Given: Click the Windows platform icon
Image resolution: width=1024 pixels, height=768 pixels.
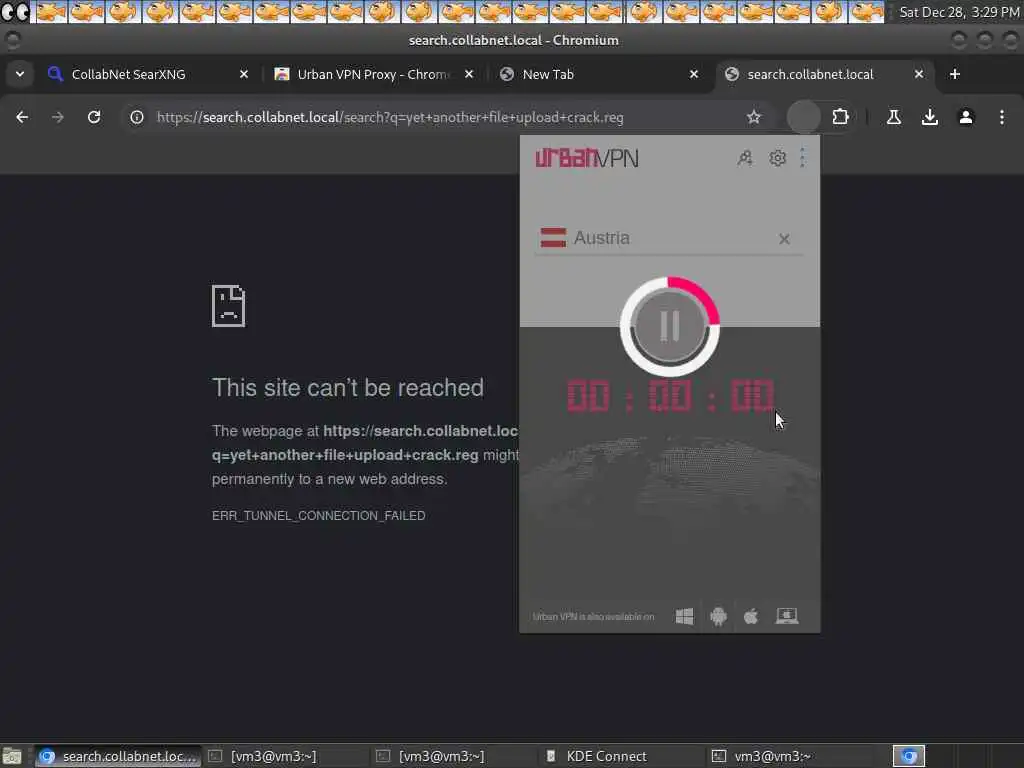Looking at the screenshot, I should coord(684,616).
